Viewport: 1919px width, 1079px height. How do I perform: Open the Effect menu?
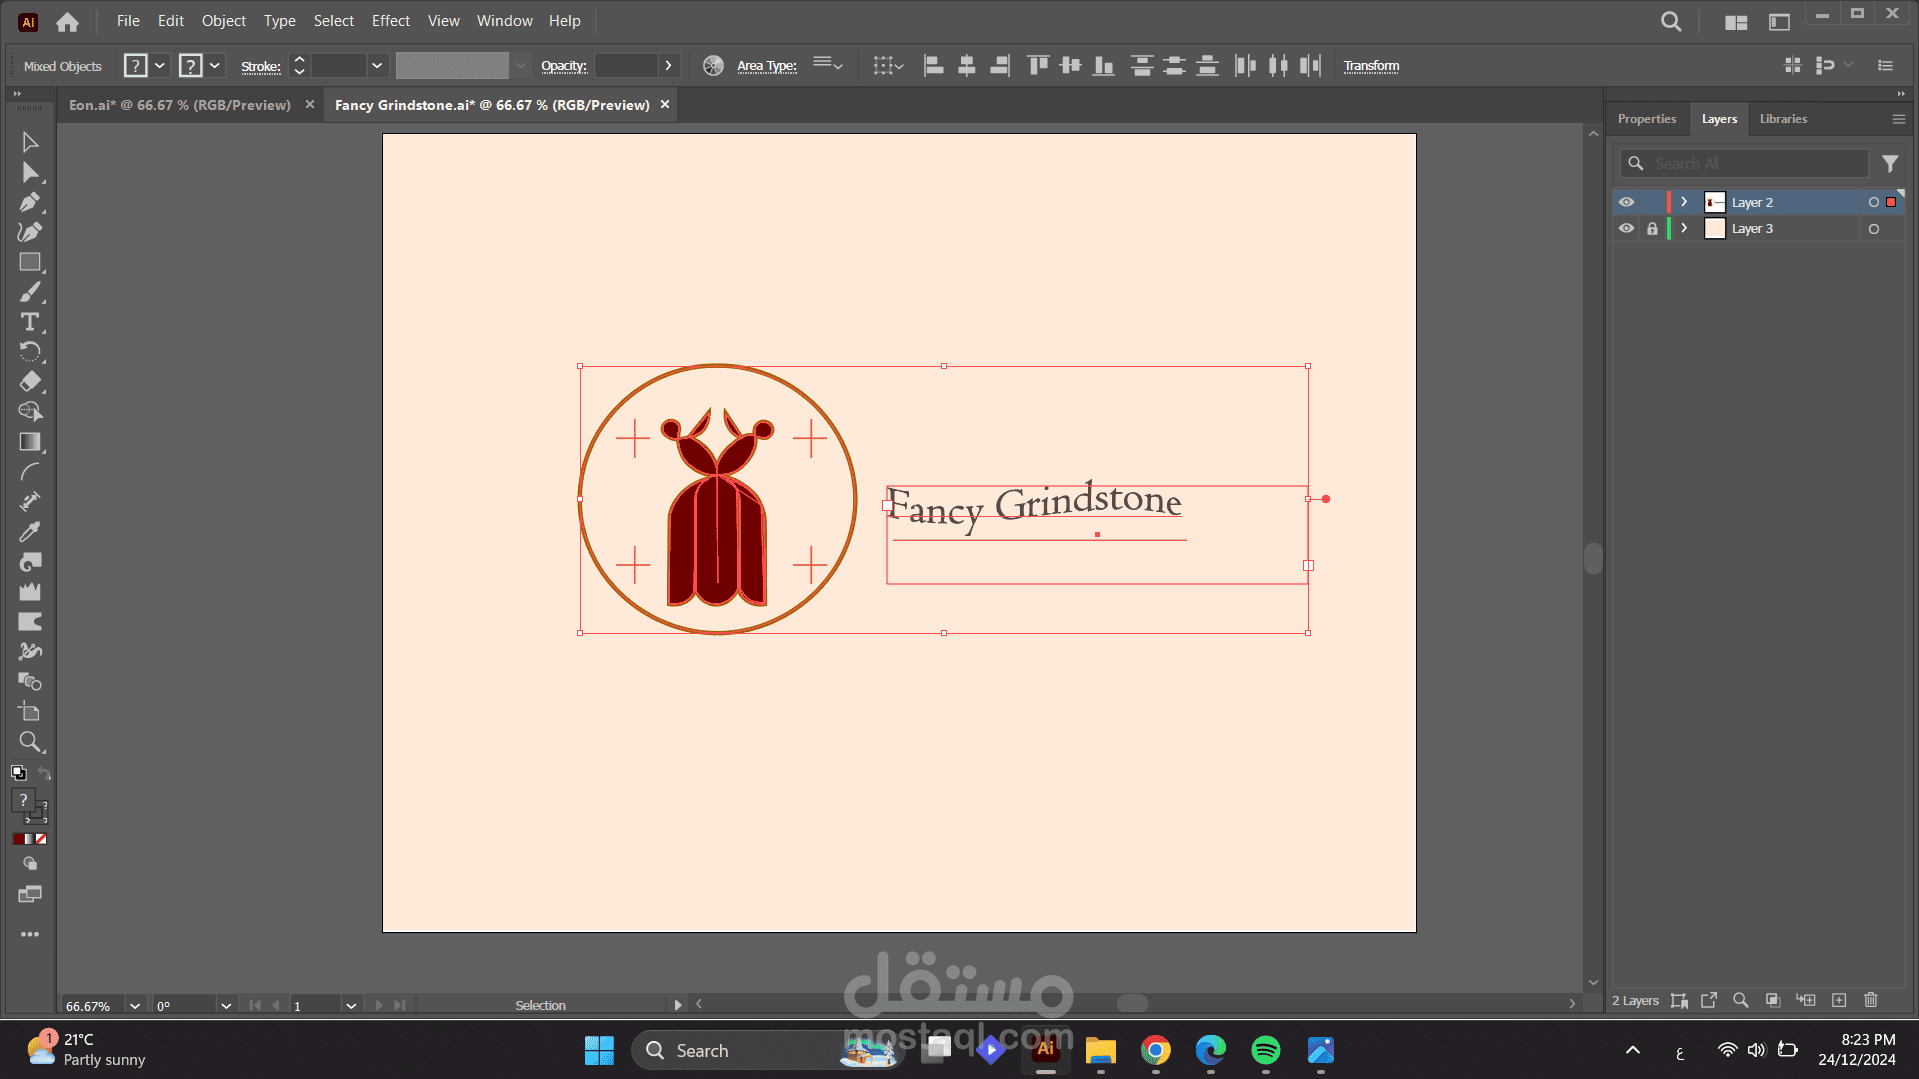(x=391, y=21)
